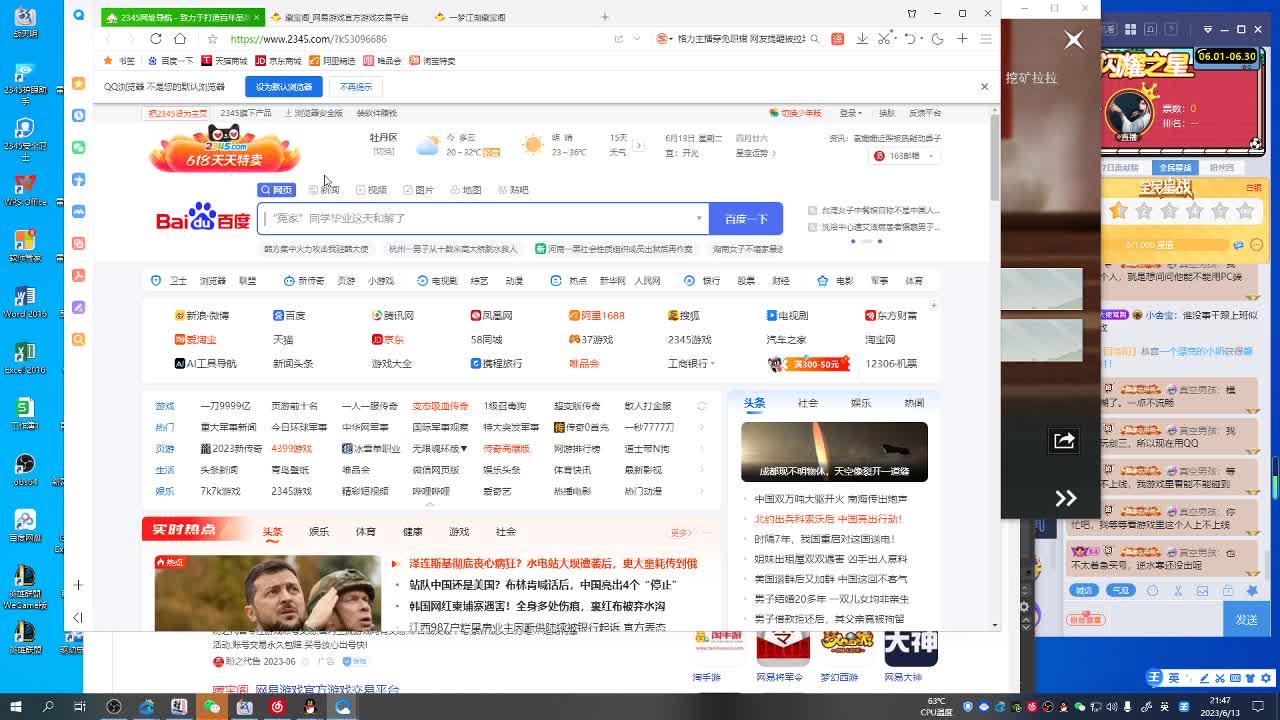Dismiss the default browser notification bar
Screen dimensions: 1280x720
click(984, 87)
